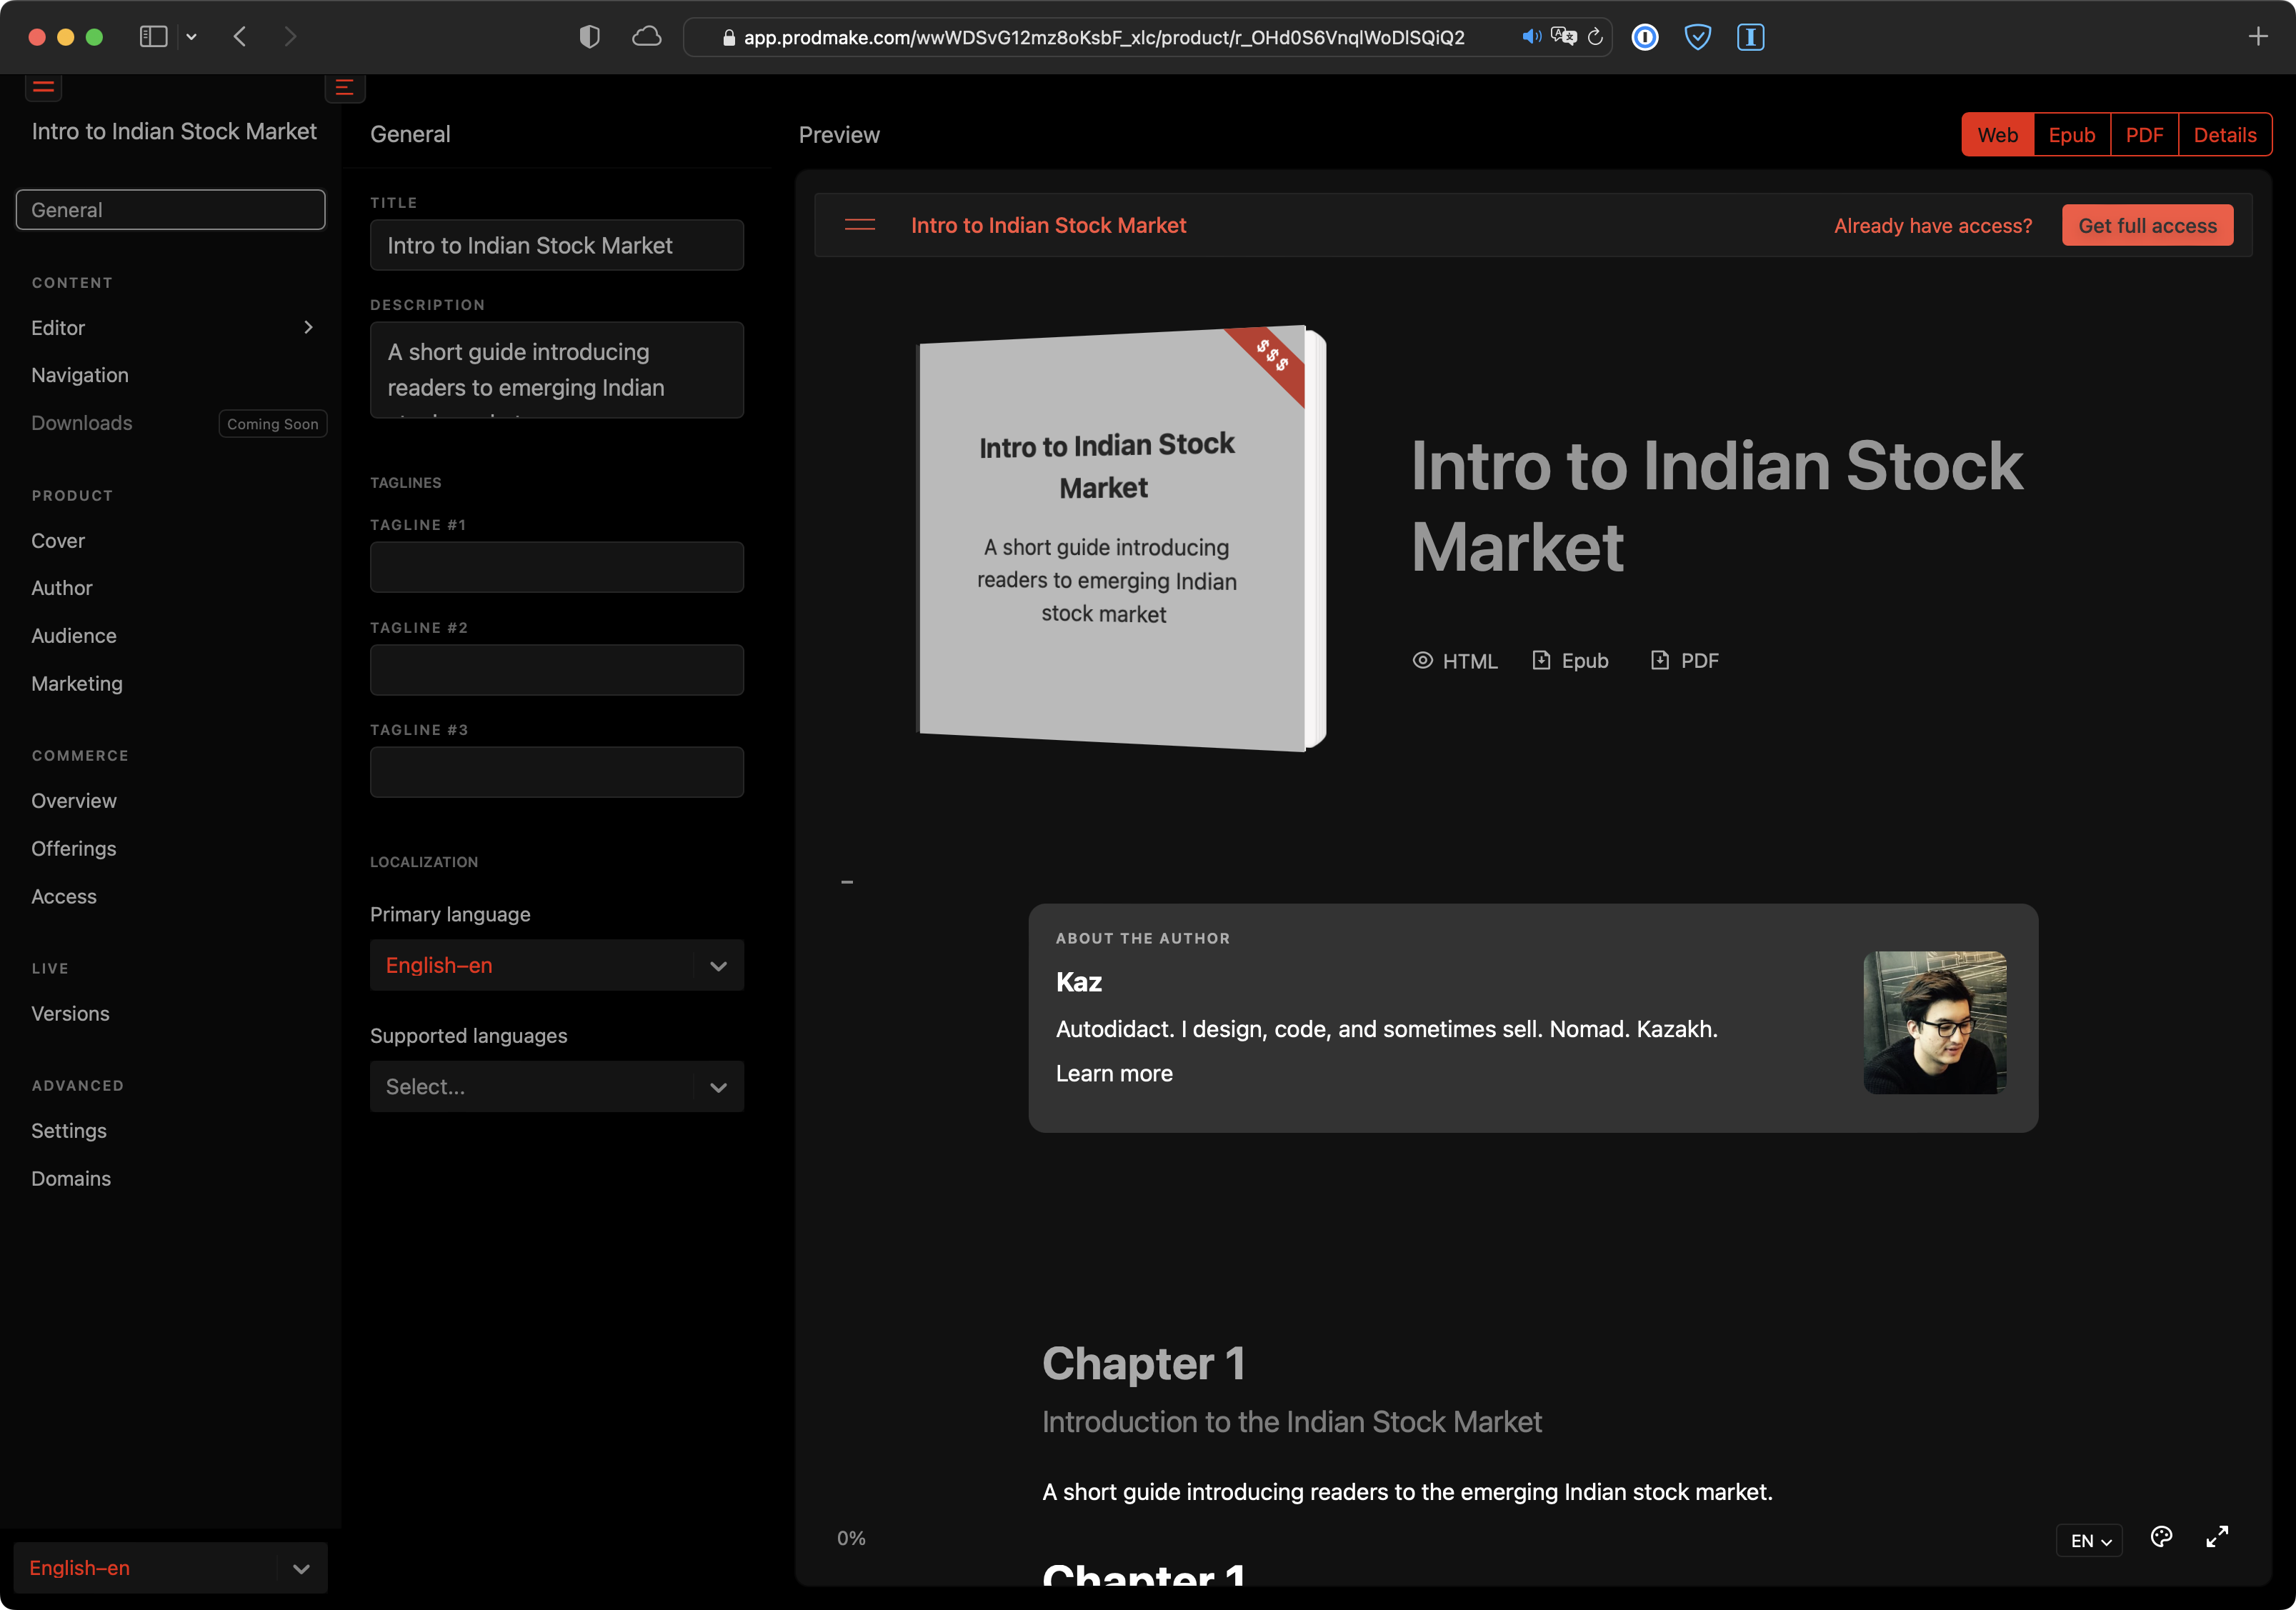
Task: Click the Get full access button
Action: click(2147, 226)
